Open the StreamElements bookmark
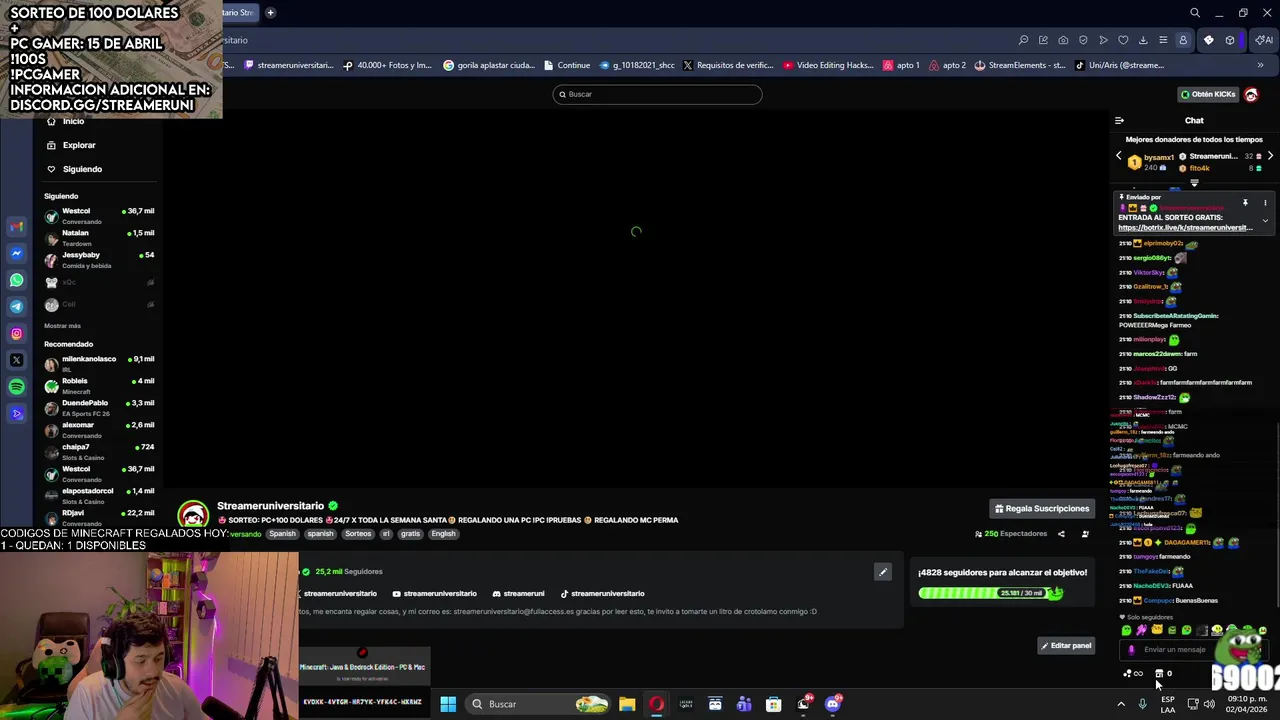Viewport: 1280px width, 720px height. tap(1021, 65)
